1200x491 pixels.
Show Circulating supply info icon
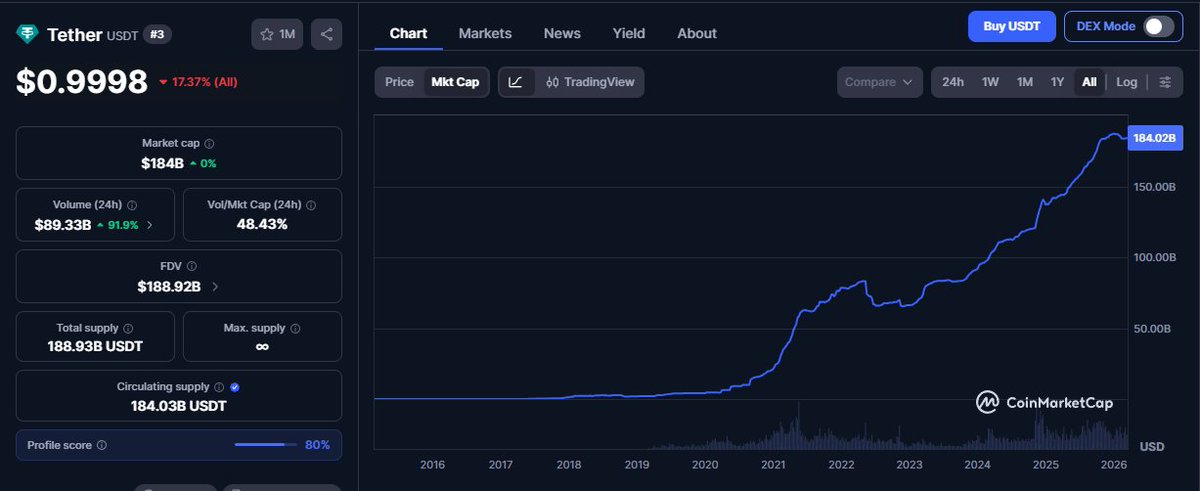tap(219, 387)
